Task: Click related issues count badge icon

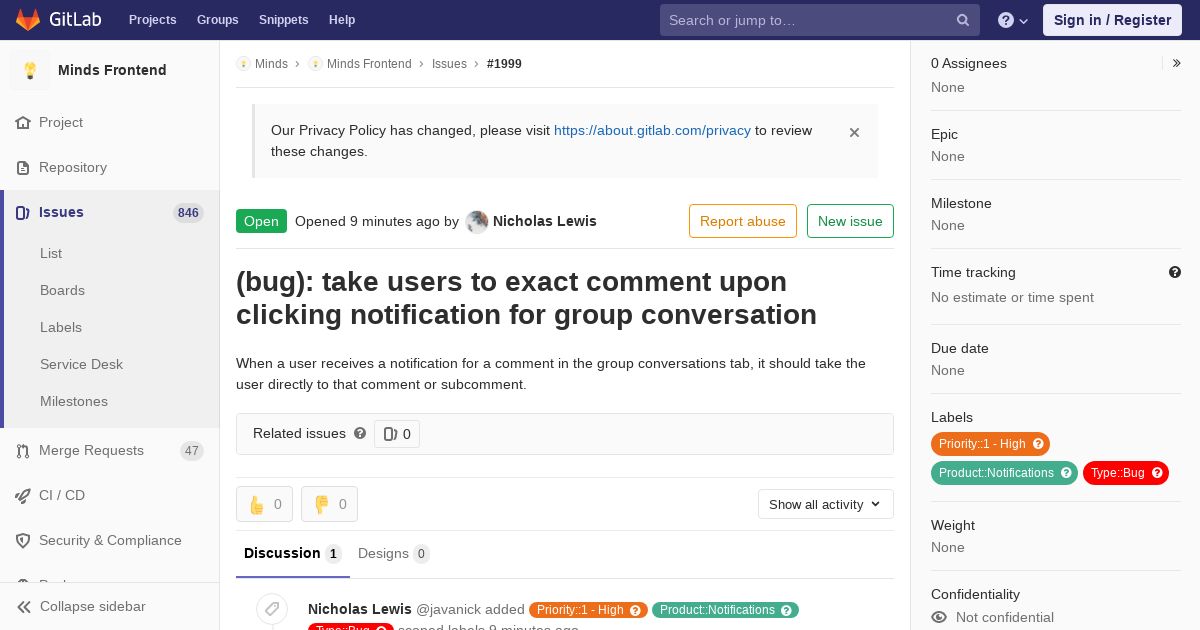Action: 397,434
